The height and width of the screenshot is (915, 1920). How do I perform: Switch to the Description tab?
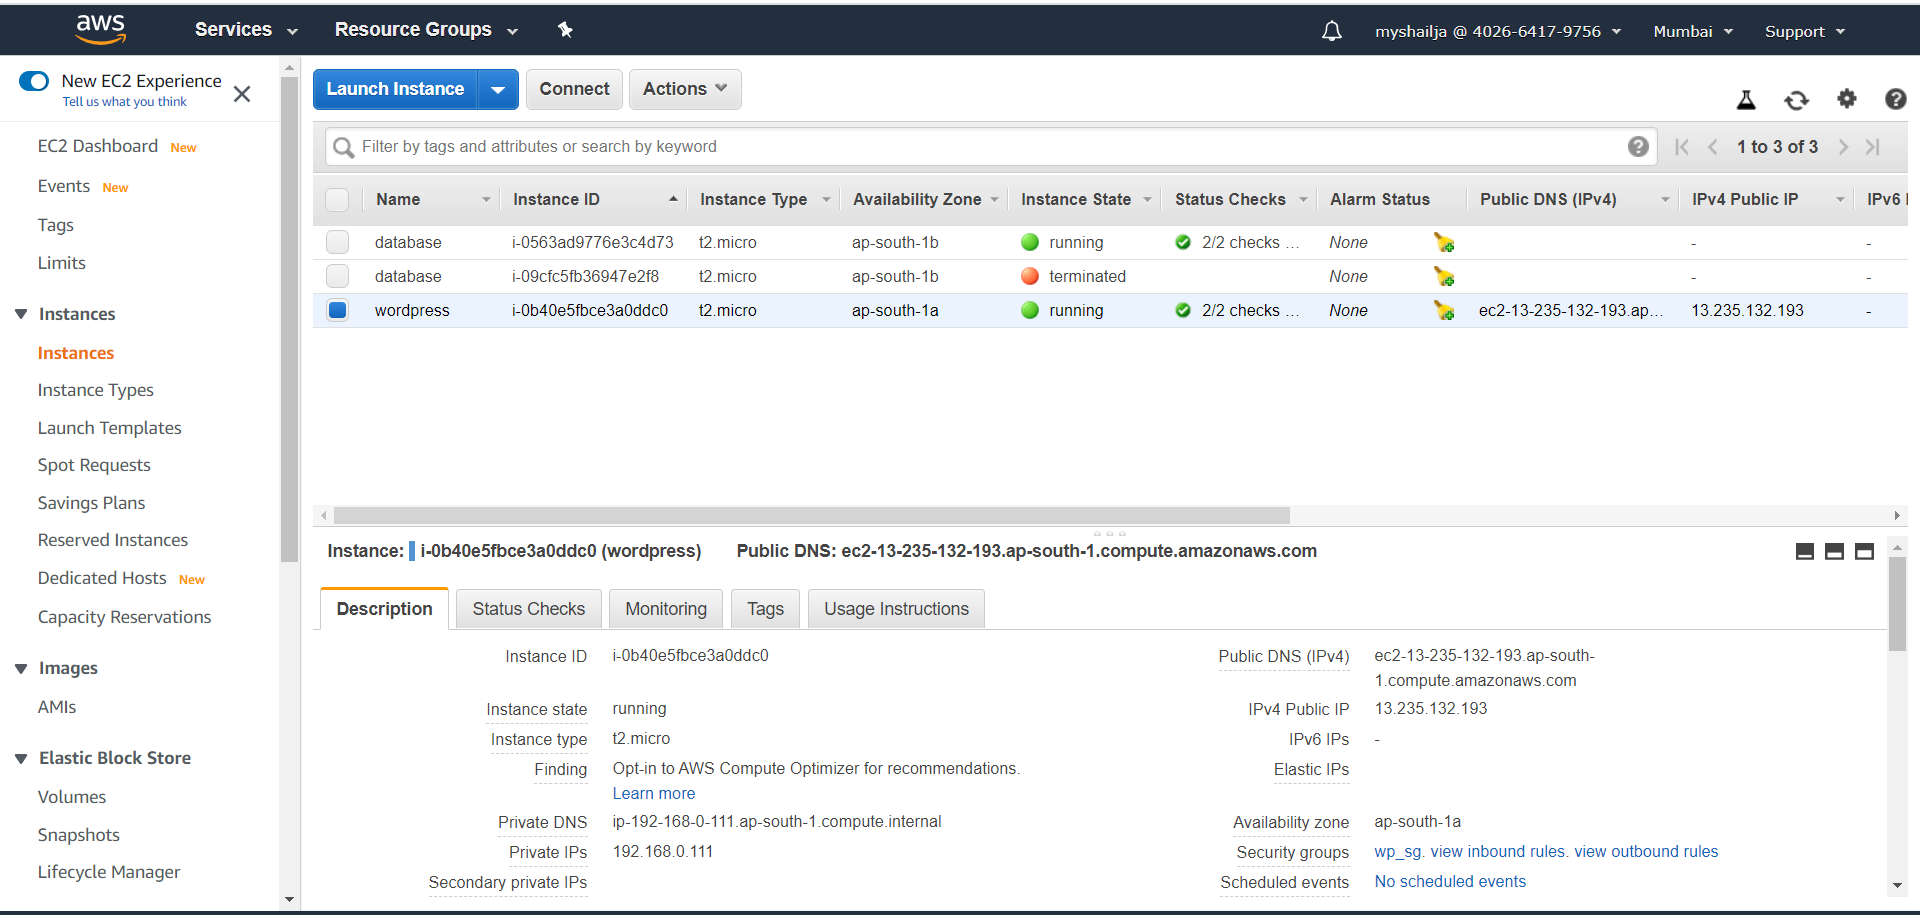tap(384, 609)
